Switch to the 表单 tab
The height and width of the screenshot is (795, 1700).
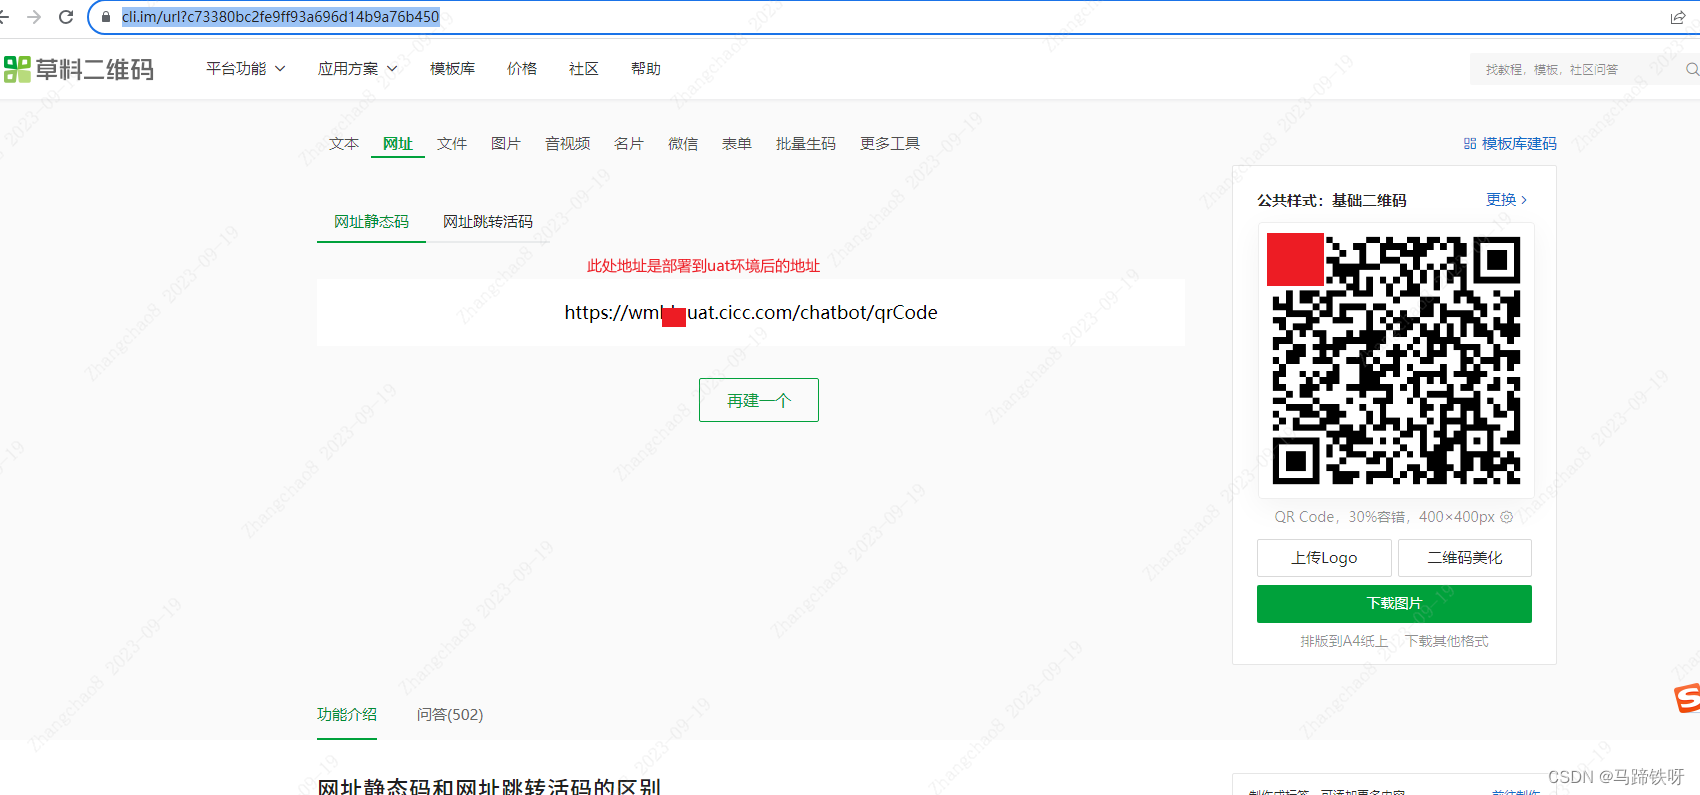pyautogui.click(x=737, y=144)
